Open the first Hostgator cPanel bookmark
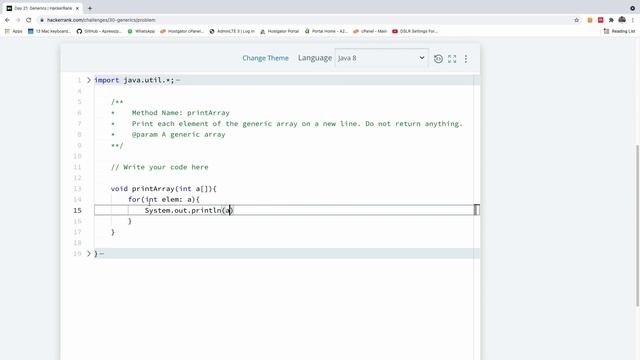 [182, 31]
